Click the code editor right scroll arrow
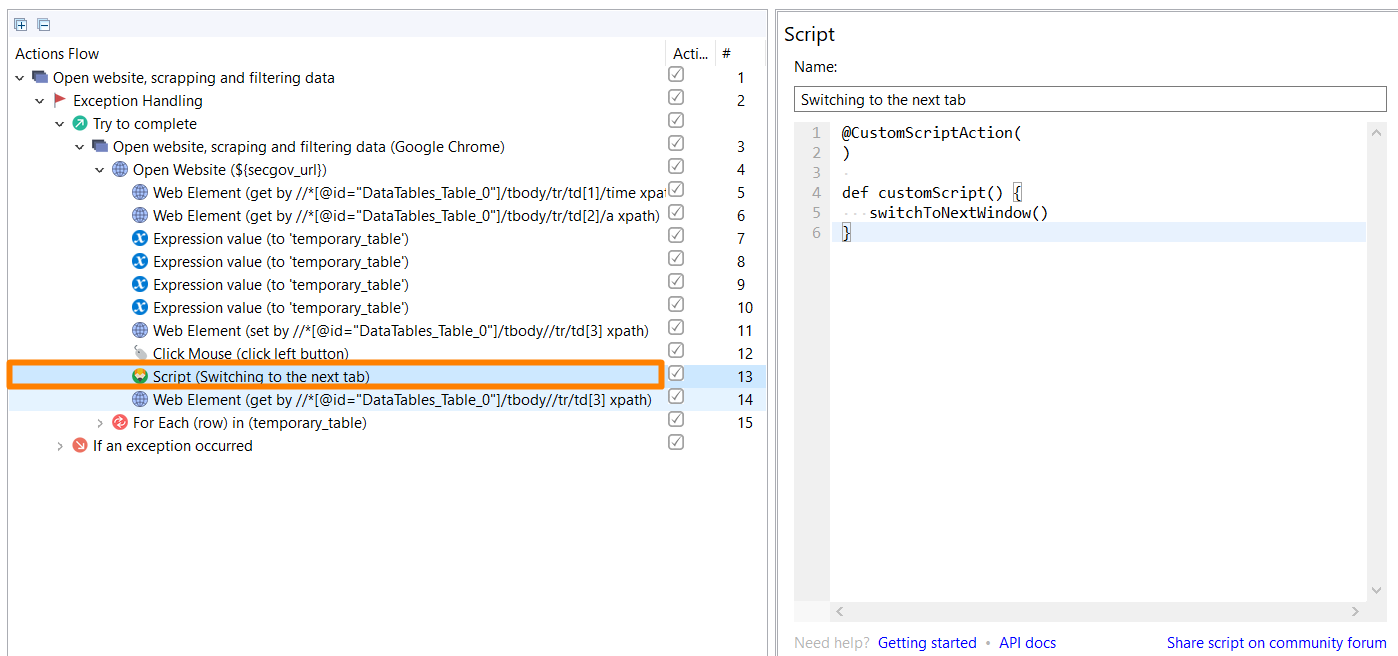This screenshot has height=656, width=1398. coord(1355,611)
